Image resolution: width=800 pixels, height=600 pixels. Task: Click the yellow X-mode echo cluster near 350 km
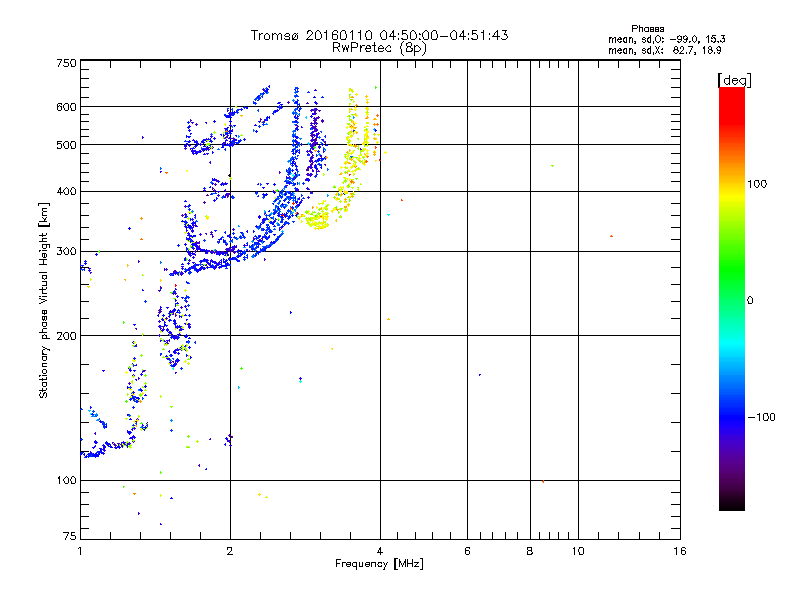(x=318, y=217)
